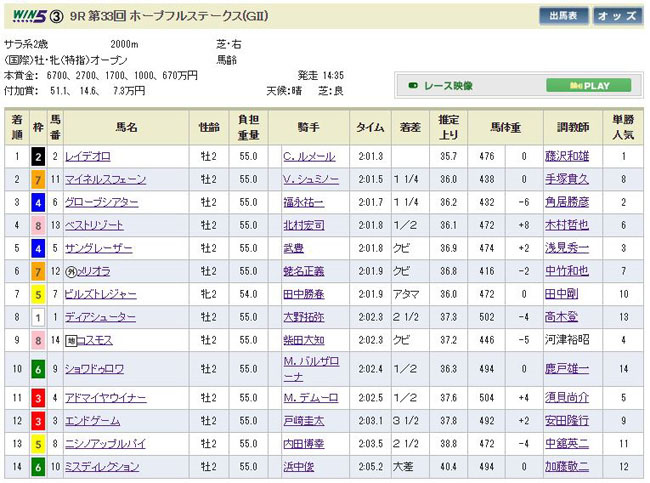The width and height of the screenshot is (650, 483).
Task: Open horse マイネルスフェーン page
Action: coord(105,179)
